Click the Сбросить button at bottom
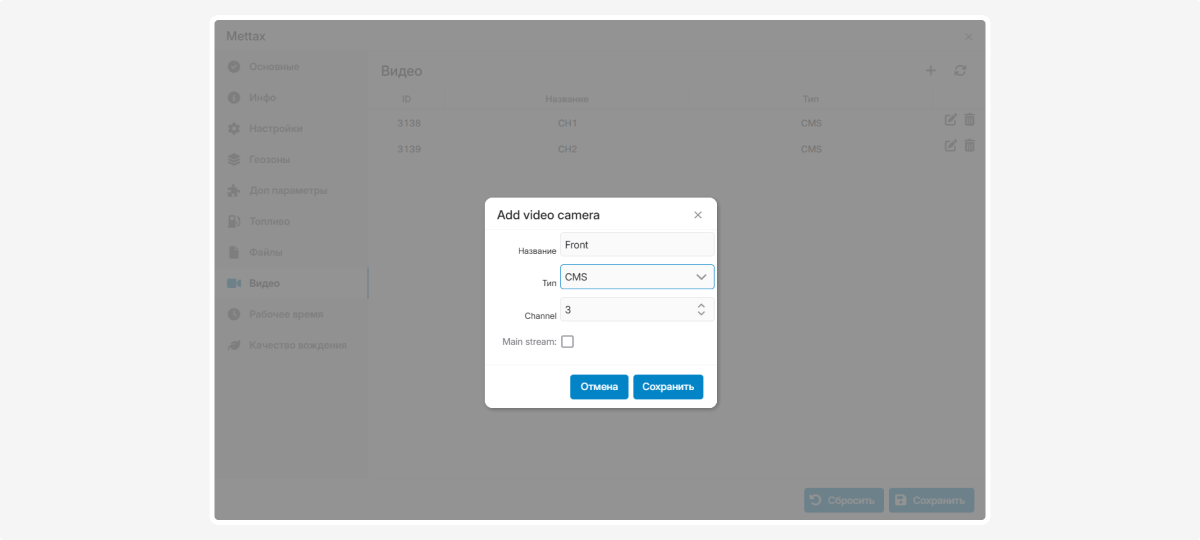Viewport: 1200px width, 540px height. tap(843, 501)
